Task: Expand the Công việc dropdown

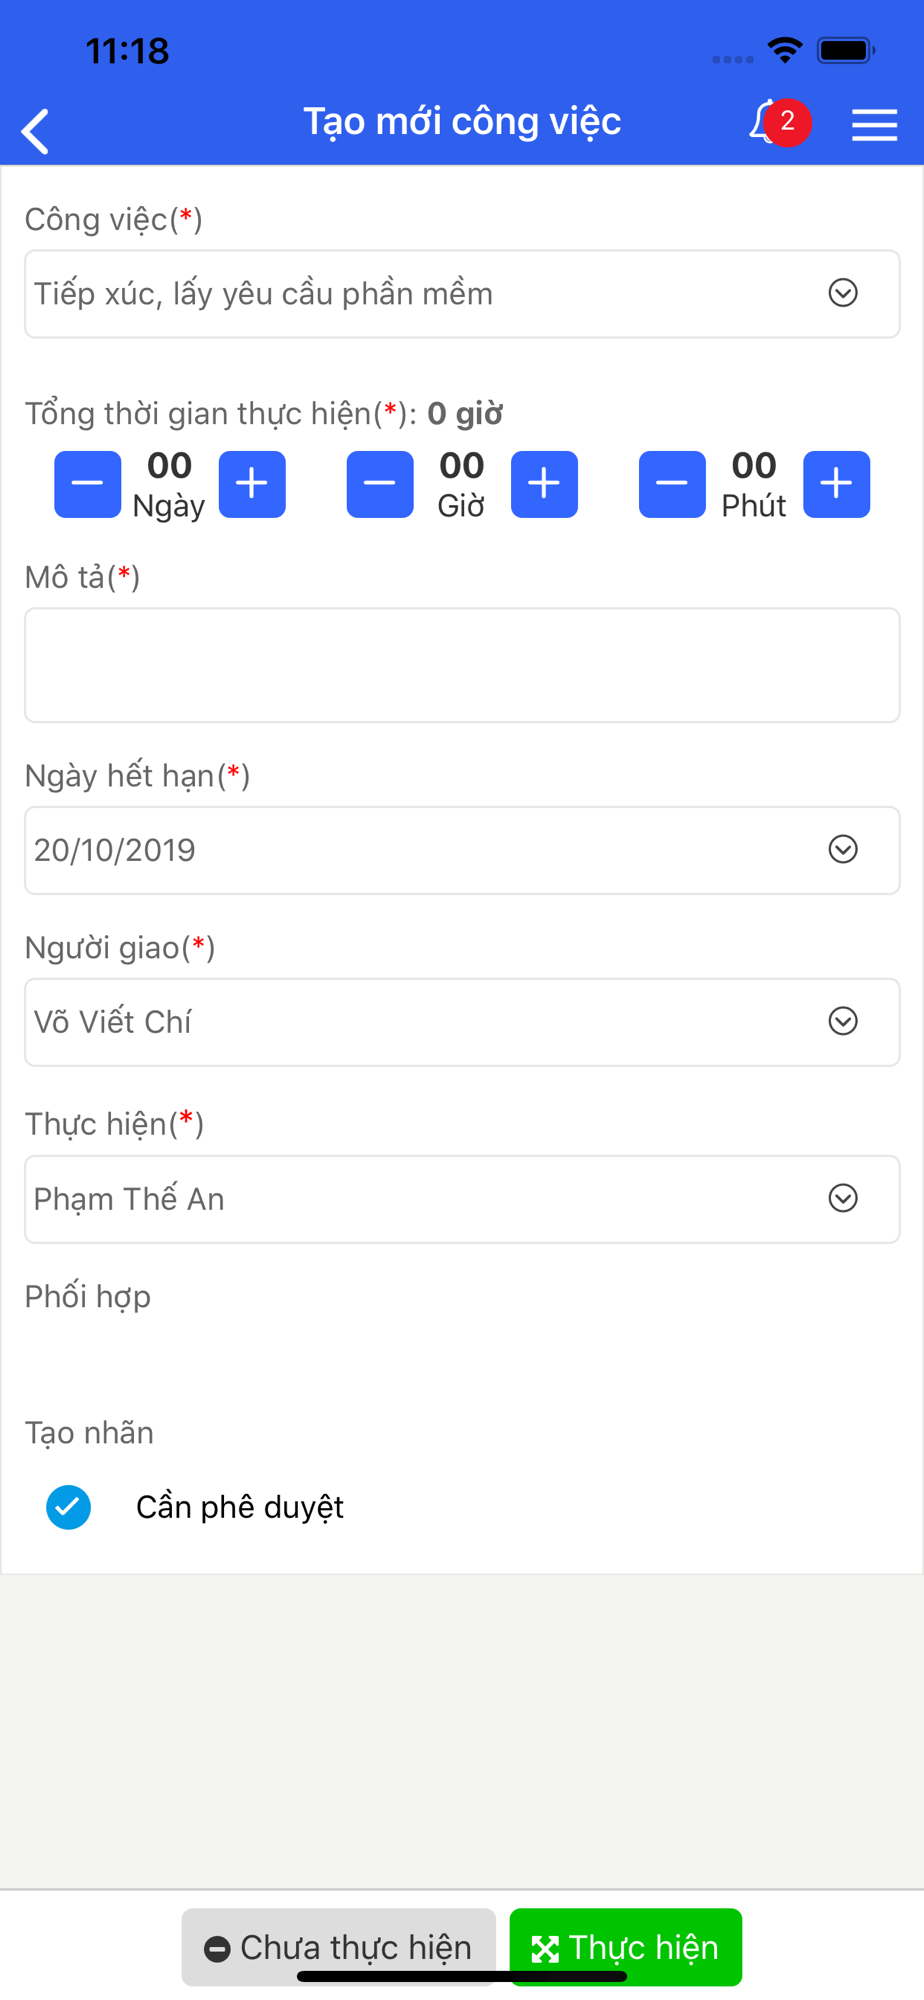Action: click(x=462, y=294)
